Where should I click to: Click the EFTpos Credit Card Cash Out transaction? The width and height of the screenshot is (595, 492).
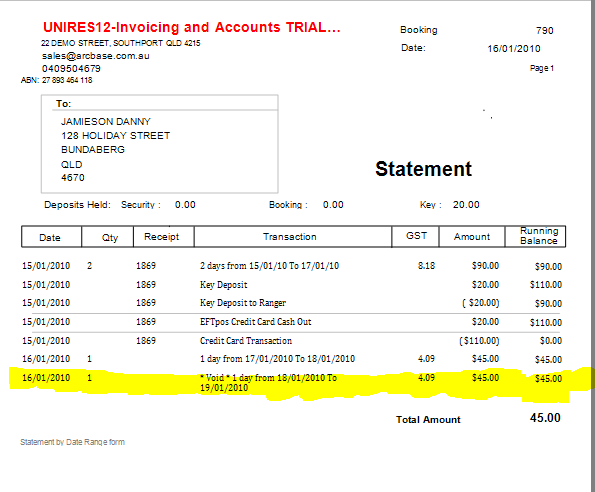click(x=256, y=322)
